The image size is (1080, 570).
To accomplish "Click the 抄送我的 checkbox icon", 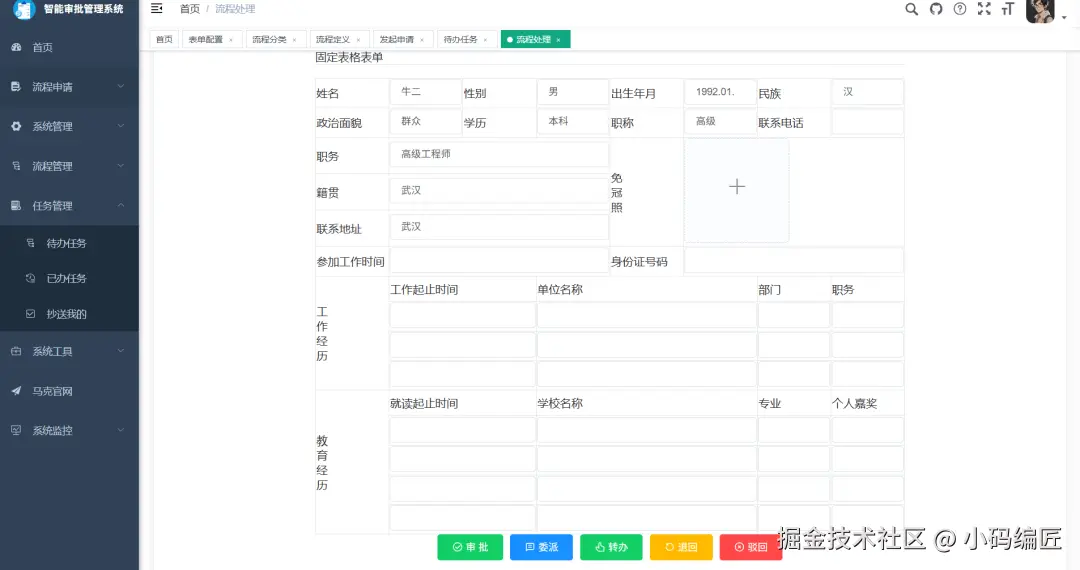I will click(x=30, y=314).
